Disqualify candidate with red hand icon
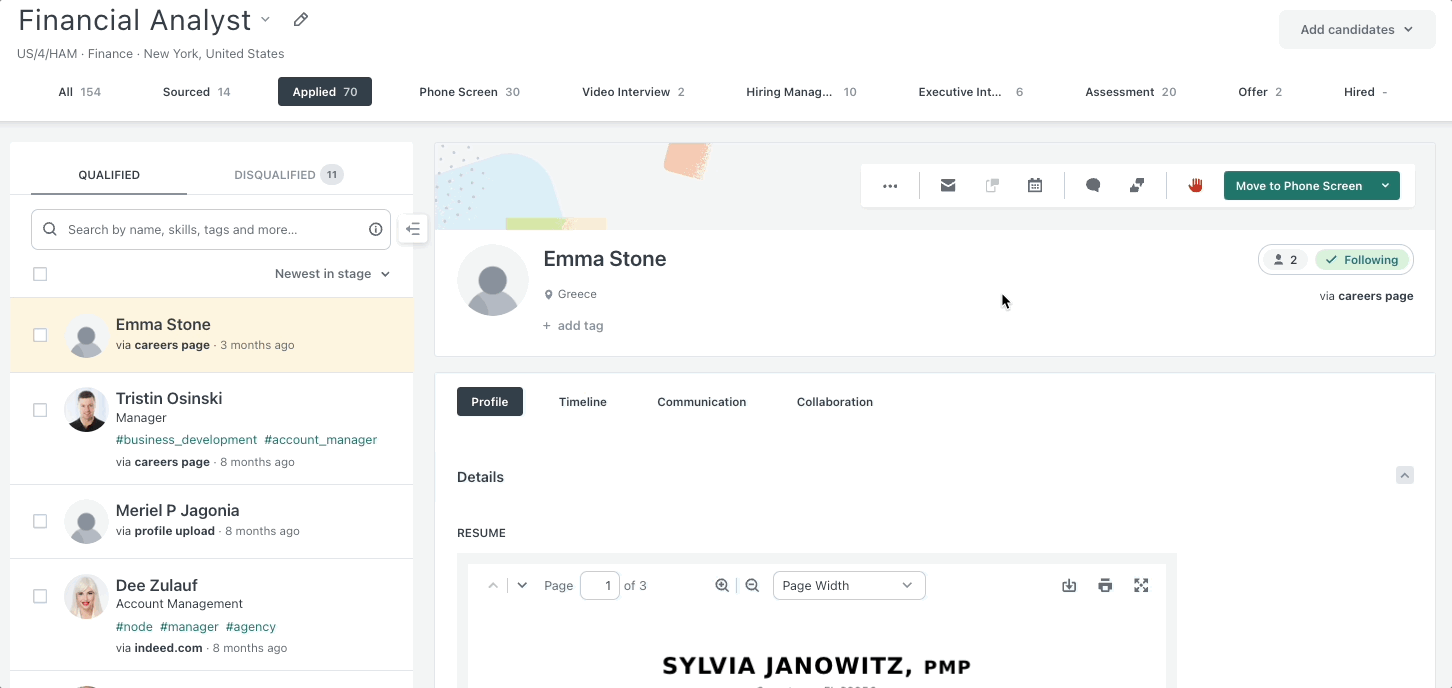This screenshot has height=688, width=1452. coord(1195,186)
